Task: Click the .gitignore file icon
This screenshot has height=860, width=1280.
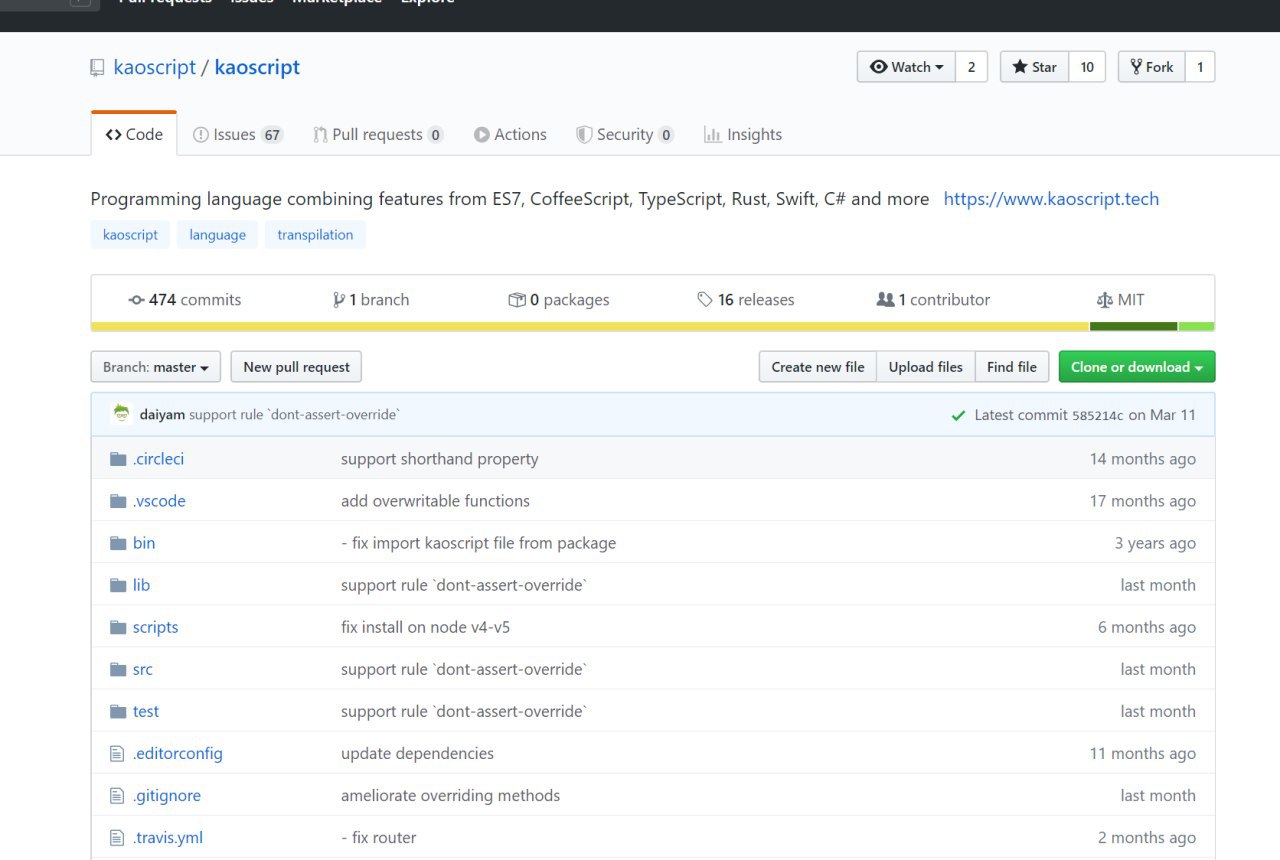Action: (x=117, y=795)
